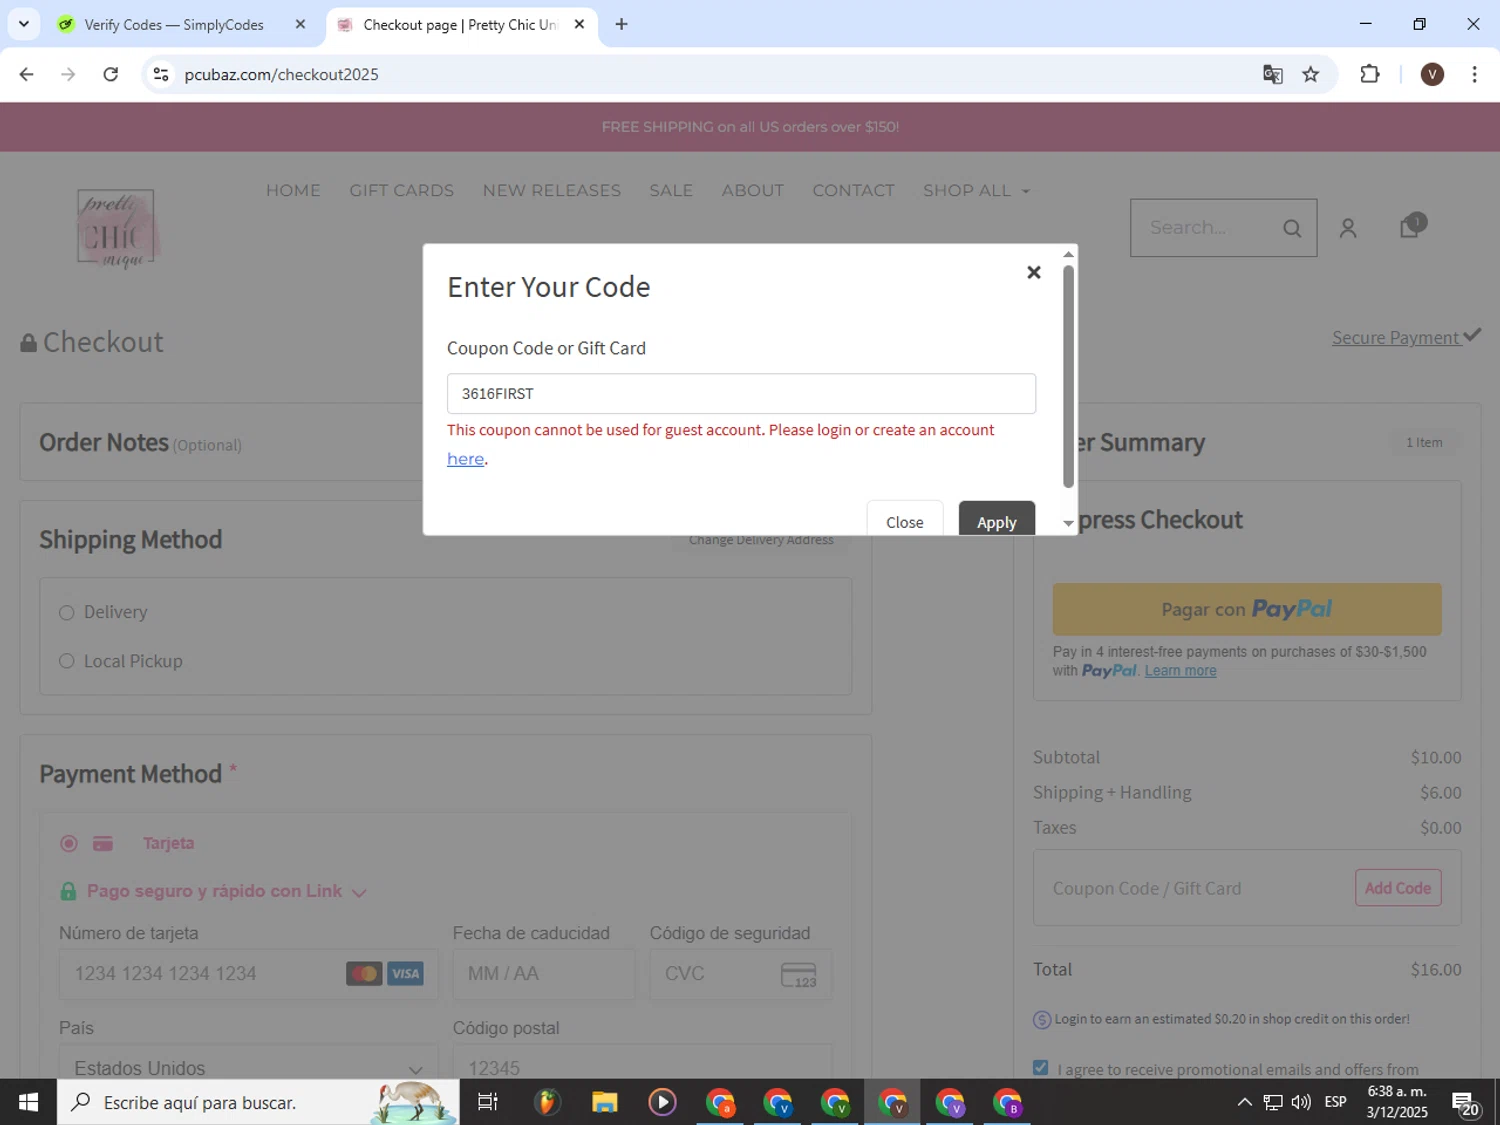Screen dimensions: 1500x1125
Task: Grab the dialog's vertical scrollbar thumb
Action: point(1068,376)
